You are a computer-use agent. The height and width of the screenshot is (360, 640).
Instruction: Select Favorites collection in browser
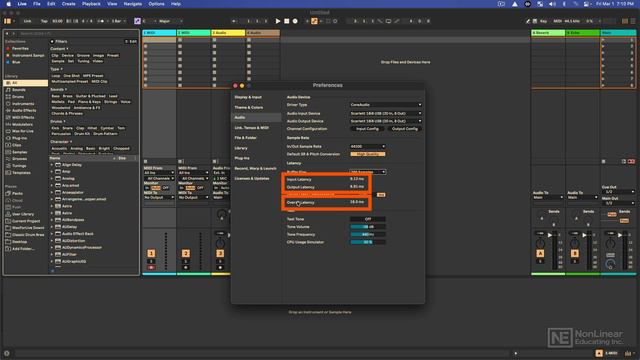(x=20, y=48)
